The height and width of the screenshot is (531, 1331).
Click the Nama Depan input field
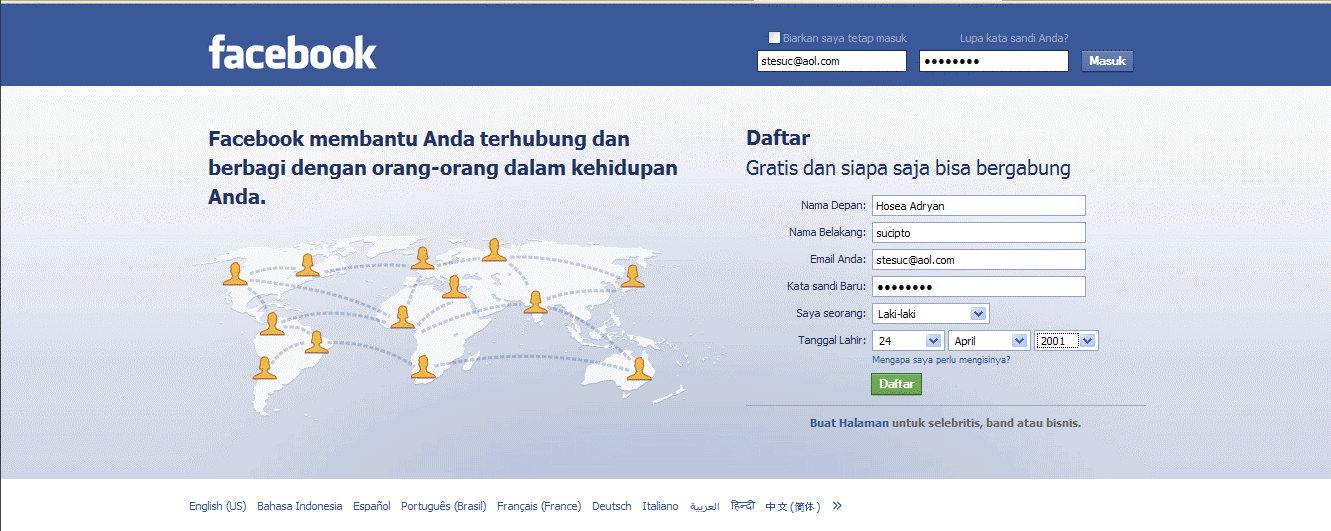(978, 206)
